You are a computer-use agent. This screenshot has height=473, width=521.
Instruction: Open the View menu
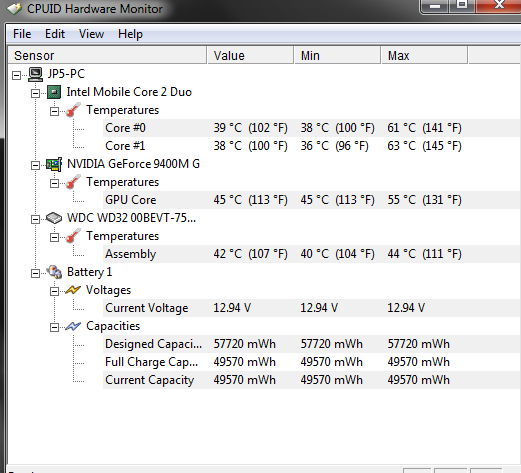(x=91, y=34)
